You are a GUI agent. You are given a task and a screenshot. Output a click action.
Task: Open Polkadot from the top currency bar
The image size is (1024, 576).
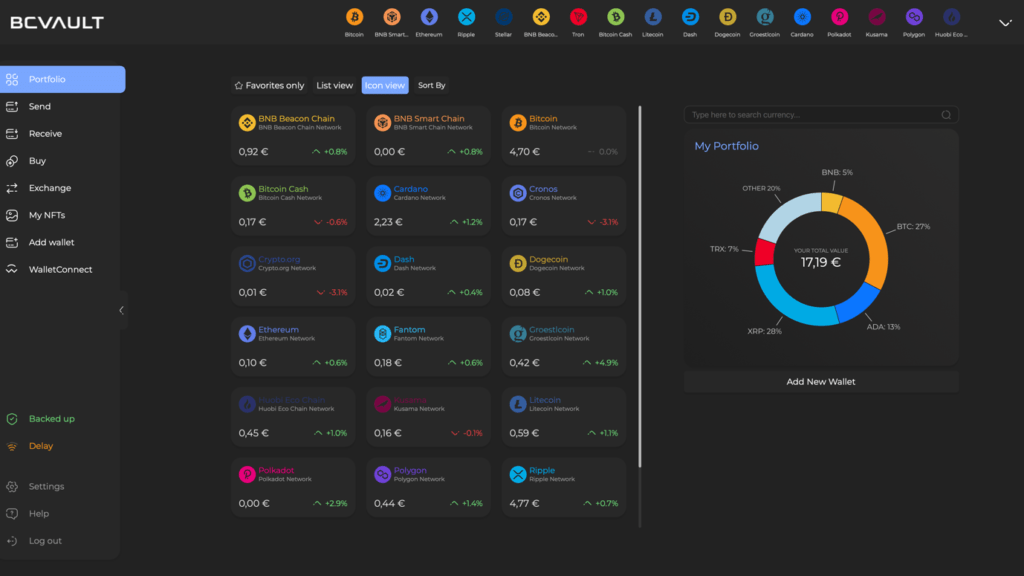coord(838,17)
